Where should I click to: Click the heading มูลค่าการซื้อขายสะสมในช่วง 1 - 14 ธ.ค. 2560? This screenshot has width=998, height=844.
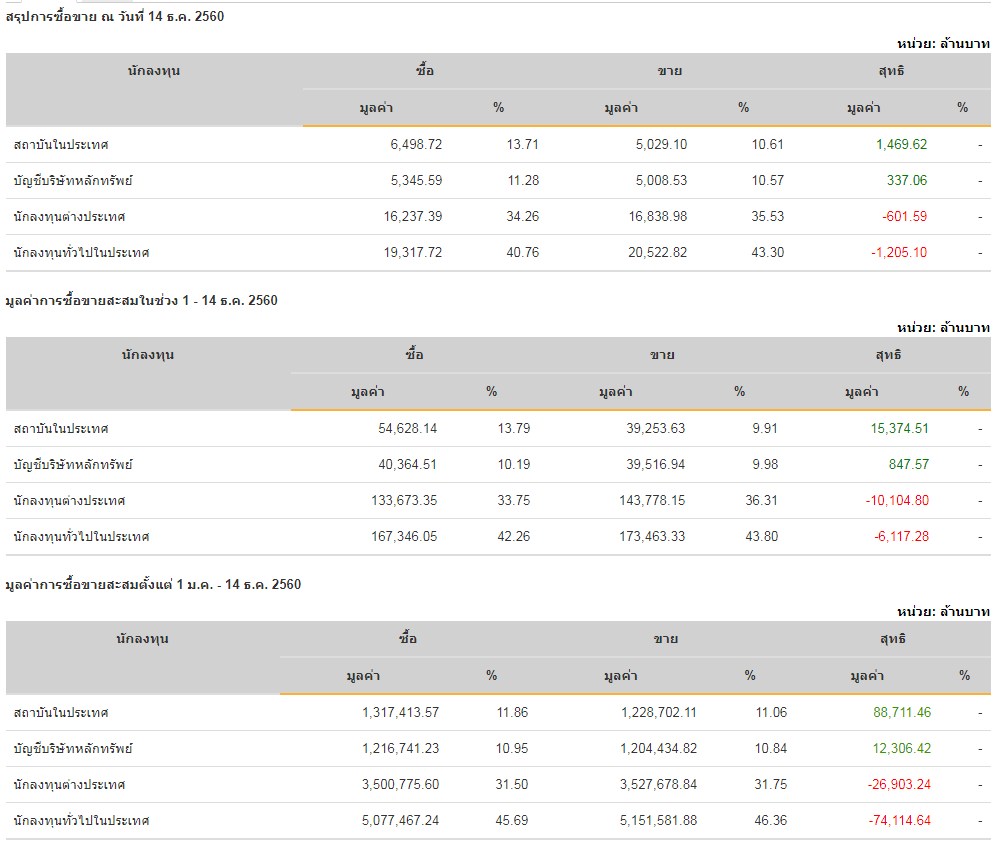coord(141,300)
